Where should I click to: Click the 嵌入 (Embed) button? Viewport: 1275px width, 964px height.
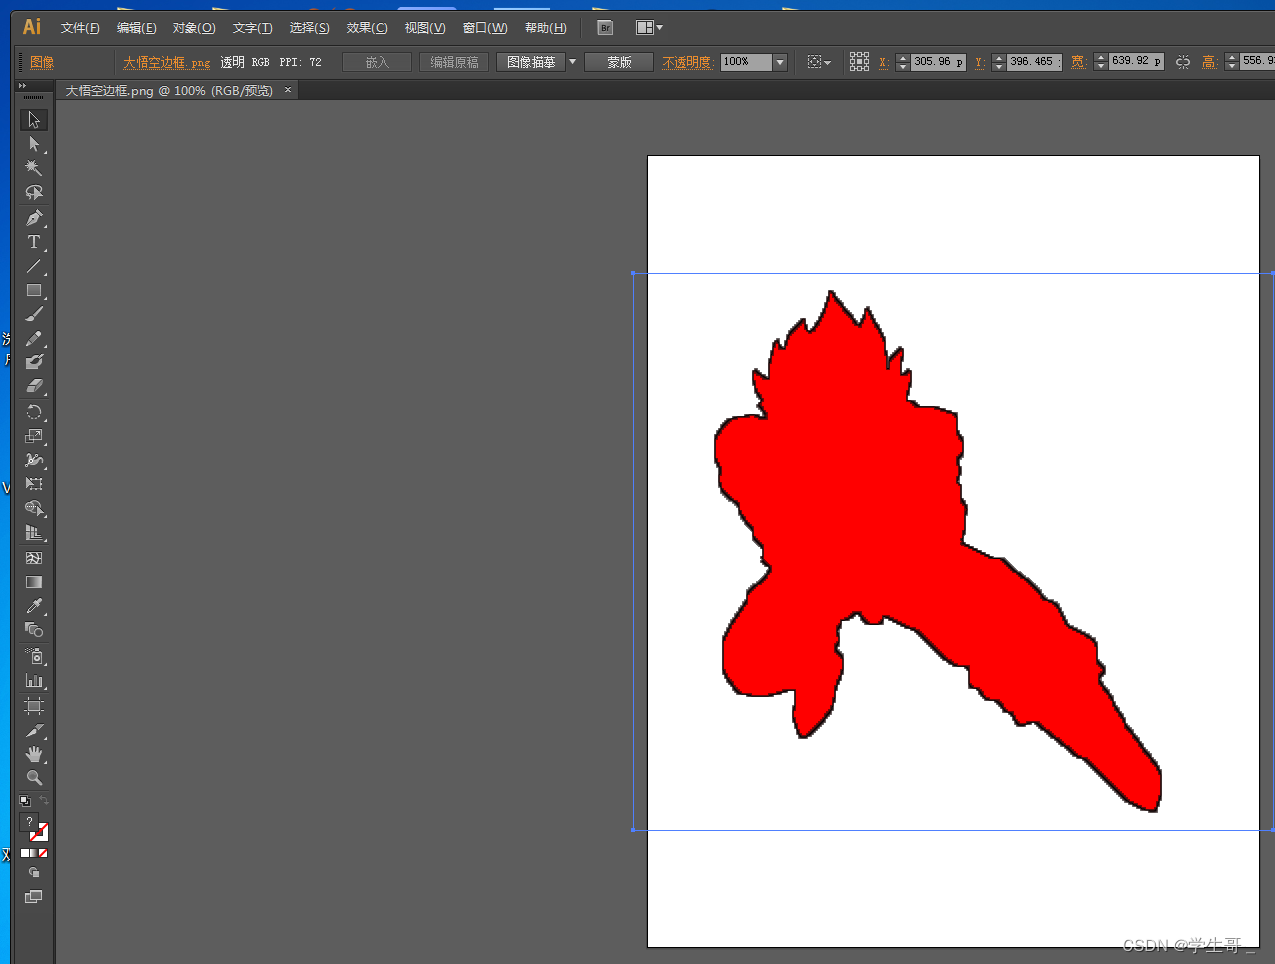click(x=377, y=62)
